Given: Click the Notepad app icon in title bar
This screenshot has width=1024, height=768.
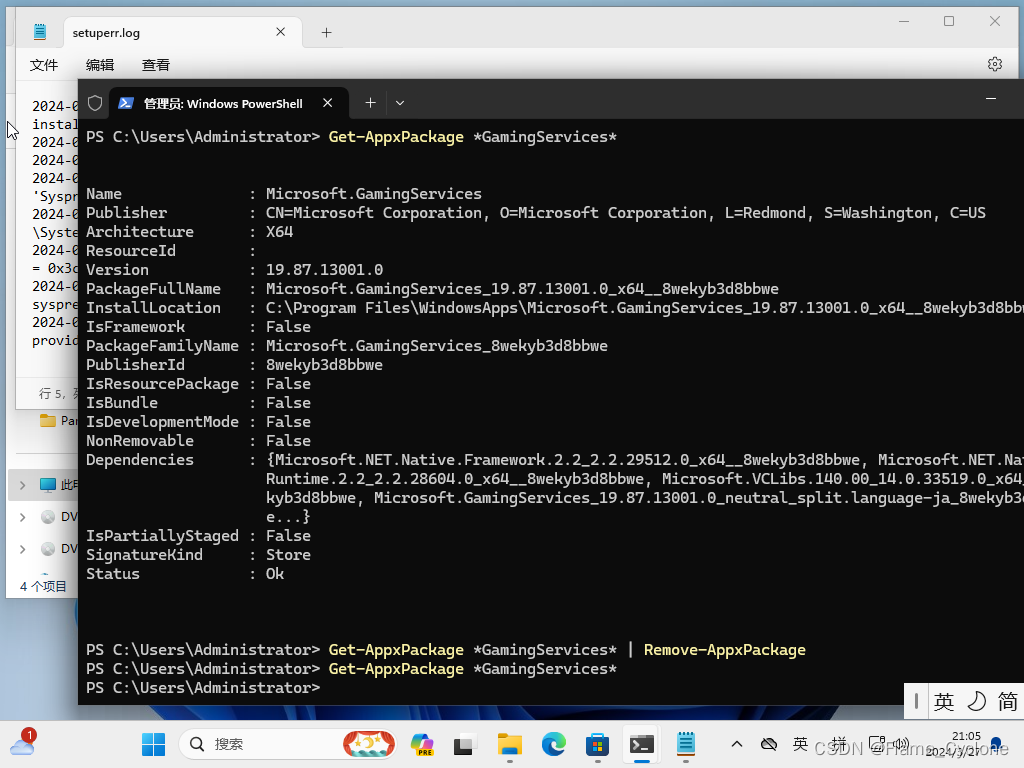Looking at the screenshot, I should (x=40, y=31).
